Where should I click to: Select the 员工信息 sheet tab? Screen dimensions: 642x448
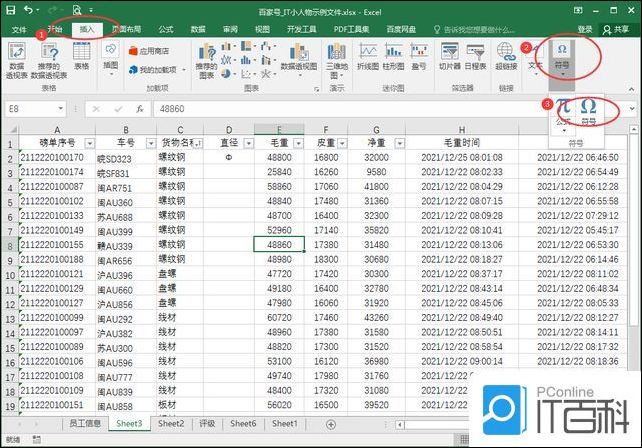[85, 423]
